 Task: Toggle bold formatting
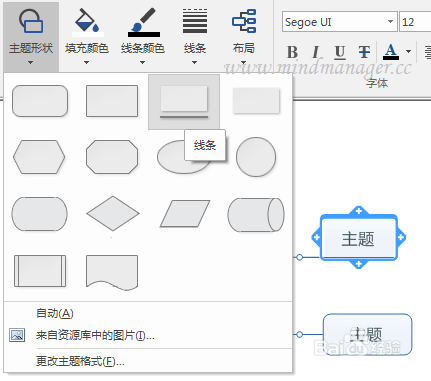pyautogui.click(x=292, y=52)
